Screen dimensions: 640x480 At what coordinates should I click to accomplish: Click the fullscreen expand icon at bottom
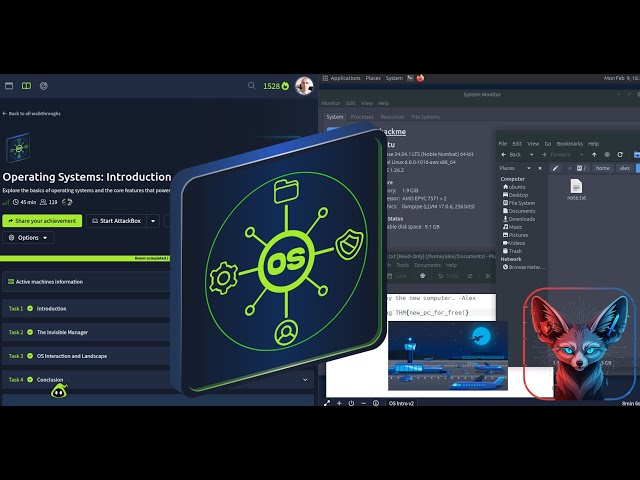coord(327,403)
